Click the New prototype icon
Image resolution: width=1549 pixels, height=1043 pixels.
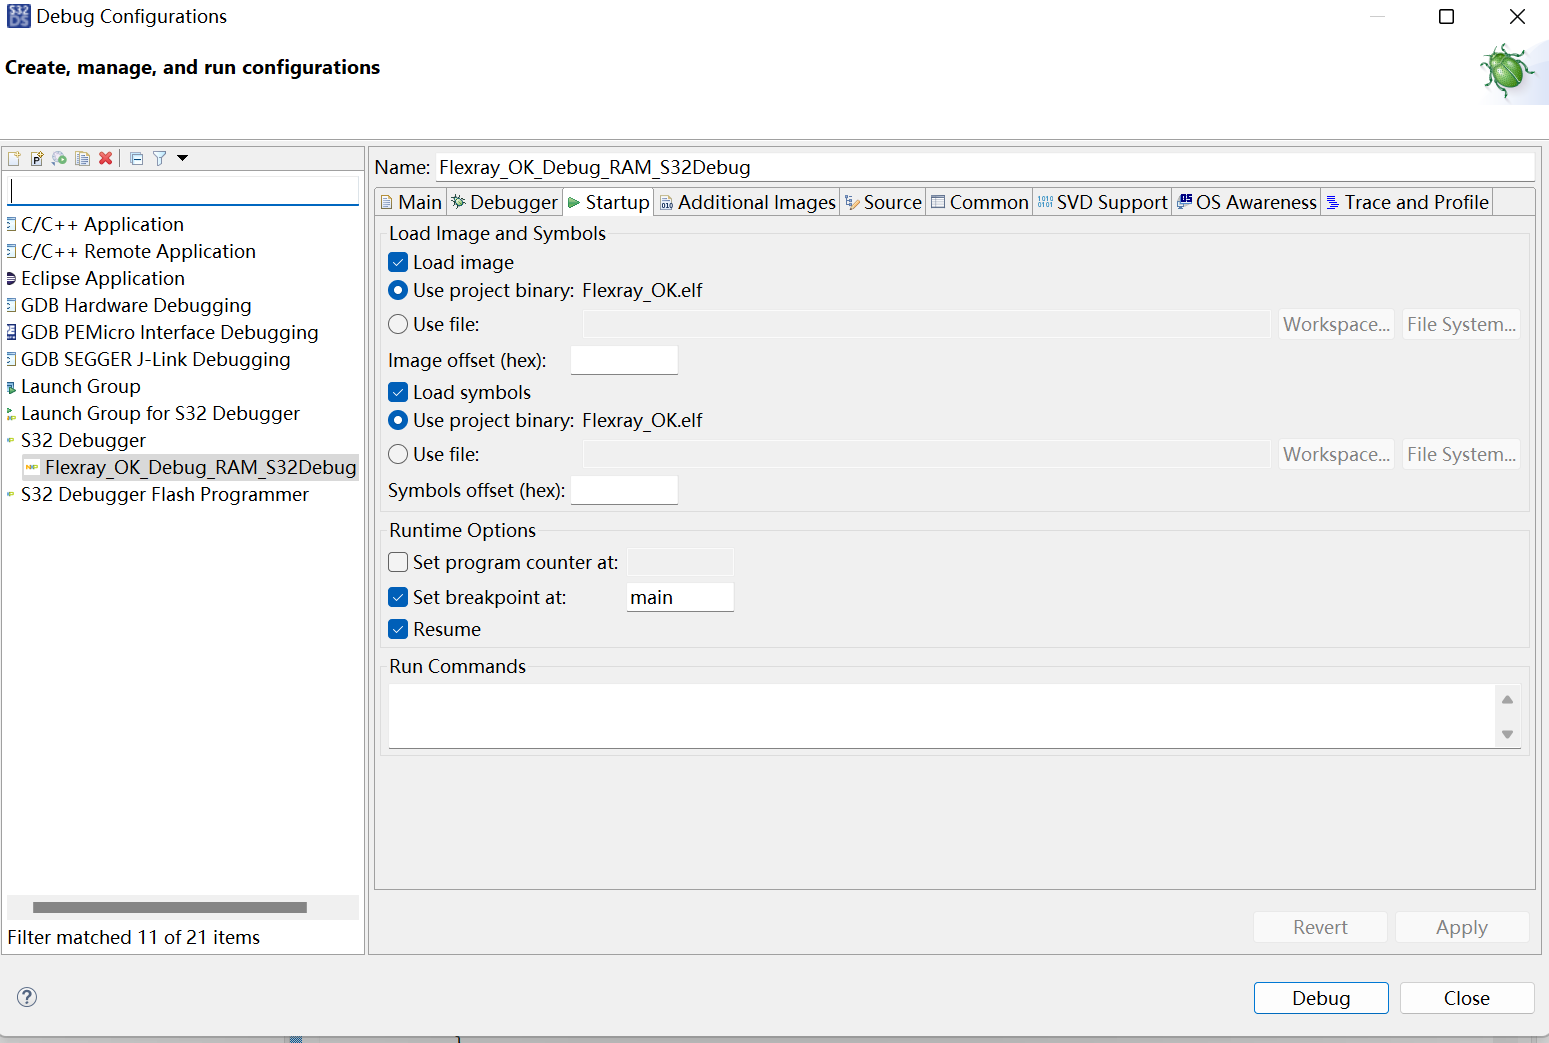coord(37,158)
